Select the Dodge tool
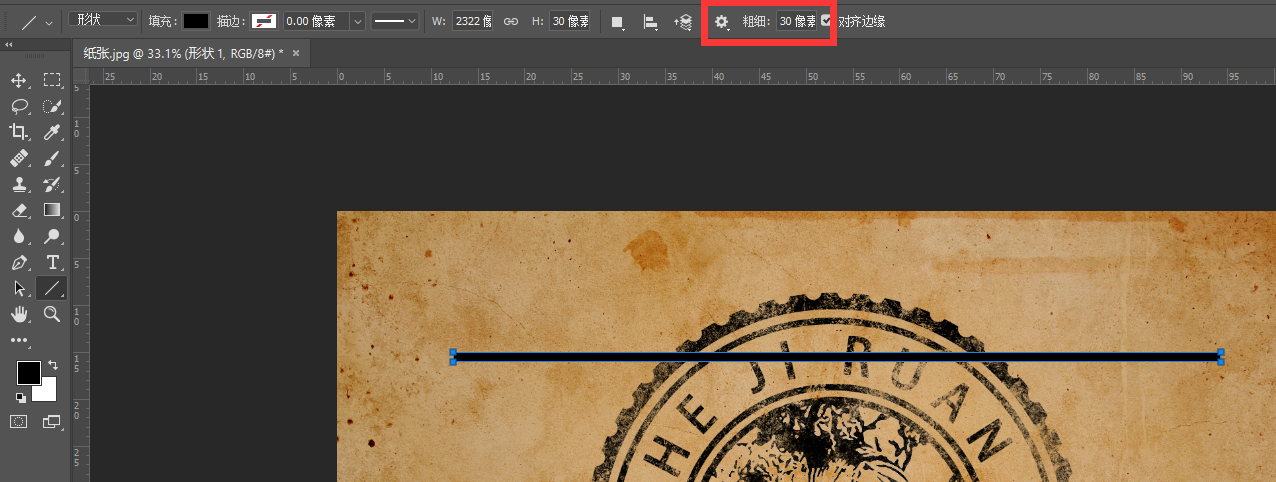 click(x=52, y=236)
